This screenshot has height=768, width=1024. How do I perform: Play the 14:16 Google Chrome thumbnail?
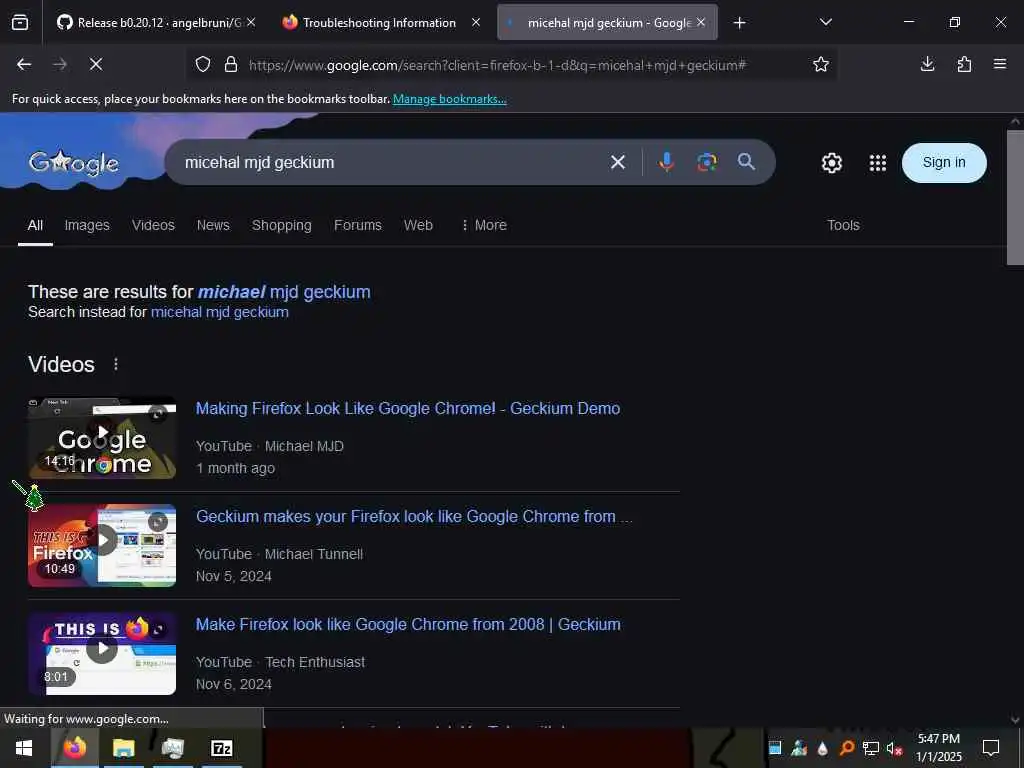tap(102, 438)
